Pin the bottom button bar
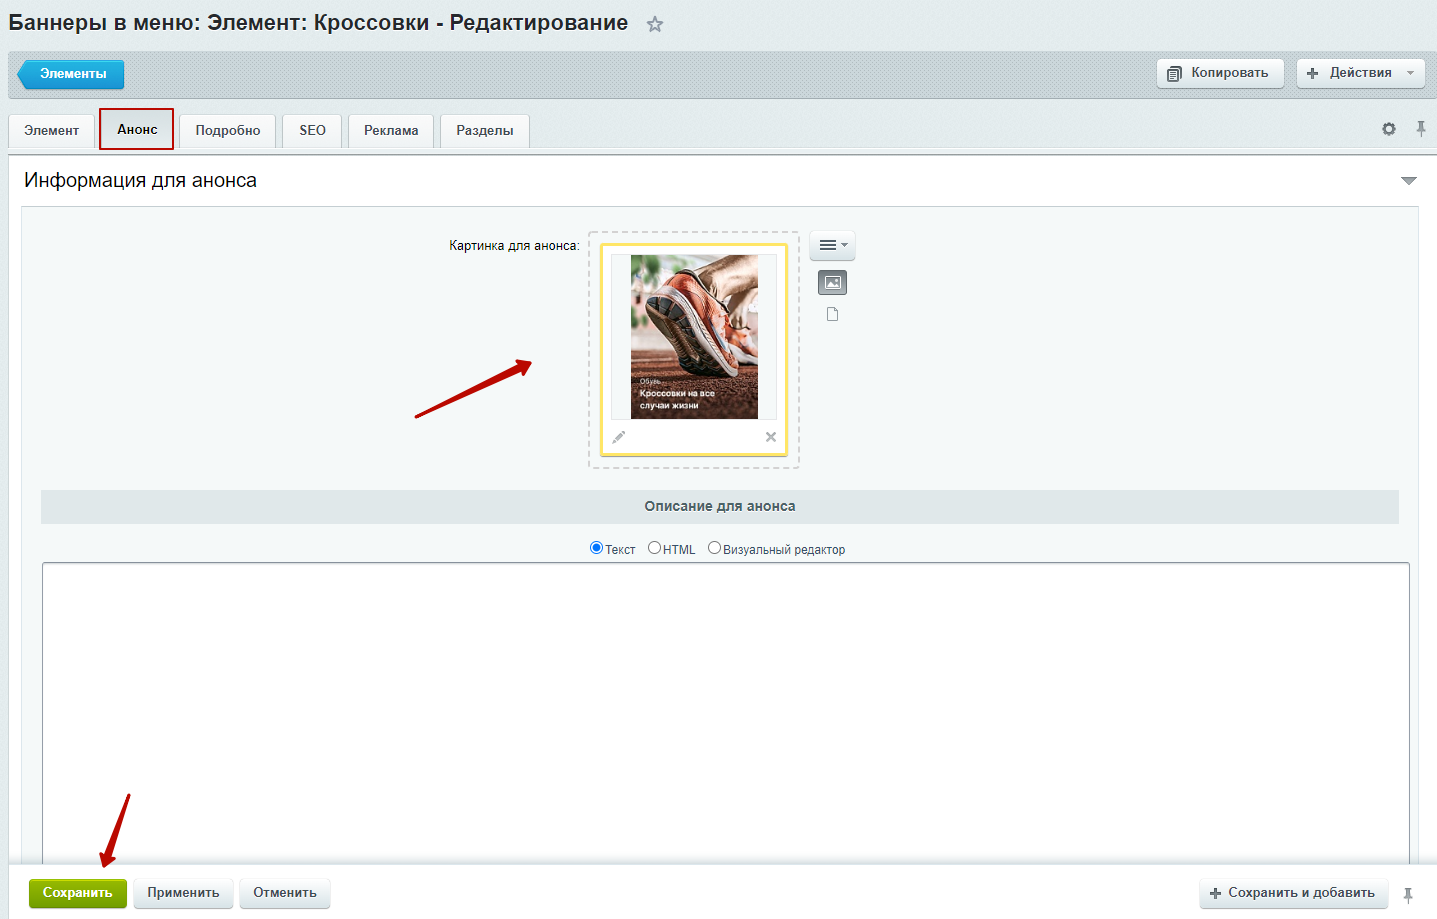Screen dimensions: 1437x919 (x=1408, y=895)
